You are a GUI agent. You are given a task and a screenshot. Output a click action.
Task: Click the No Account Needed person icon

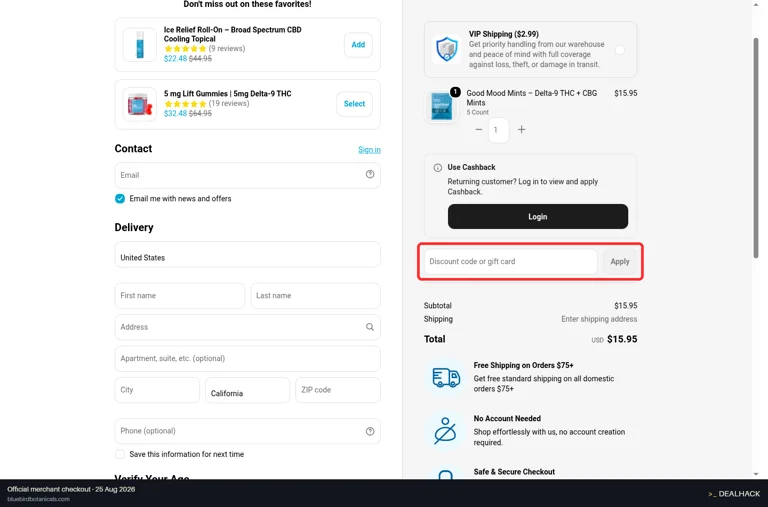(445, 431)
